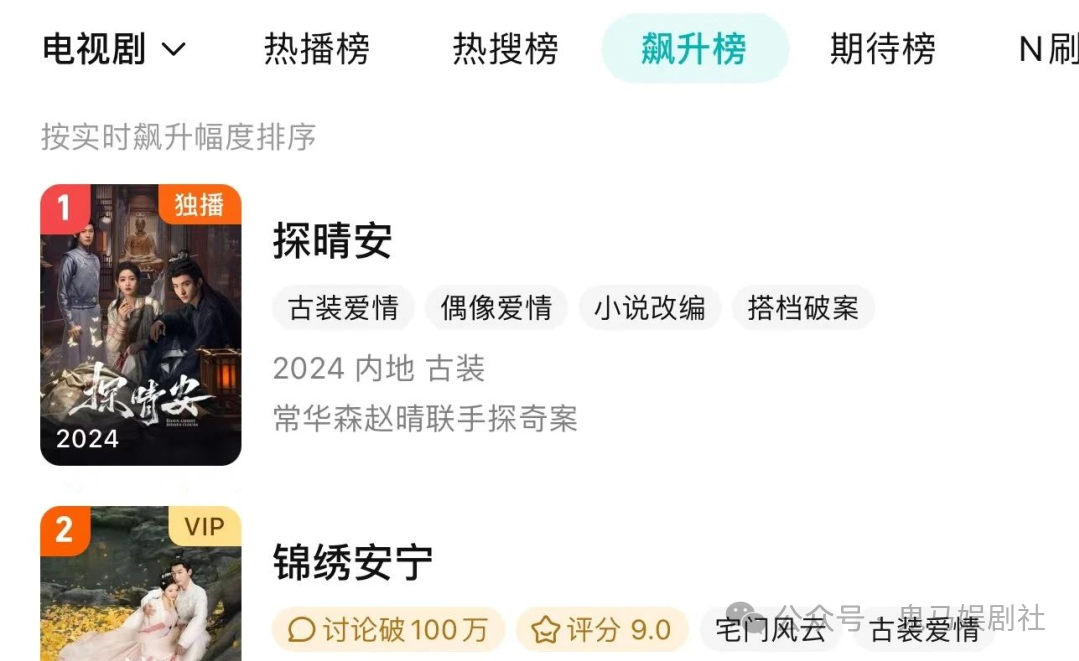1079x661 pixels.
Task: Select the 宅门风云 tag
Action: click(x=770, y=629)
